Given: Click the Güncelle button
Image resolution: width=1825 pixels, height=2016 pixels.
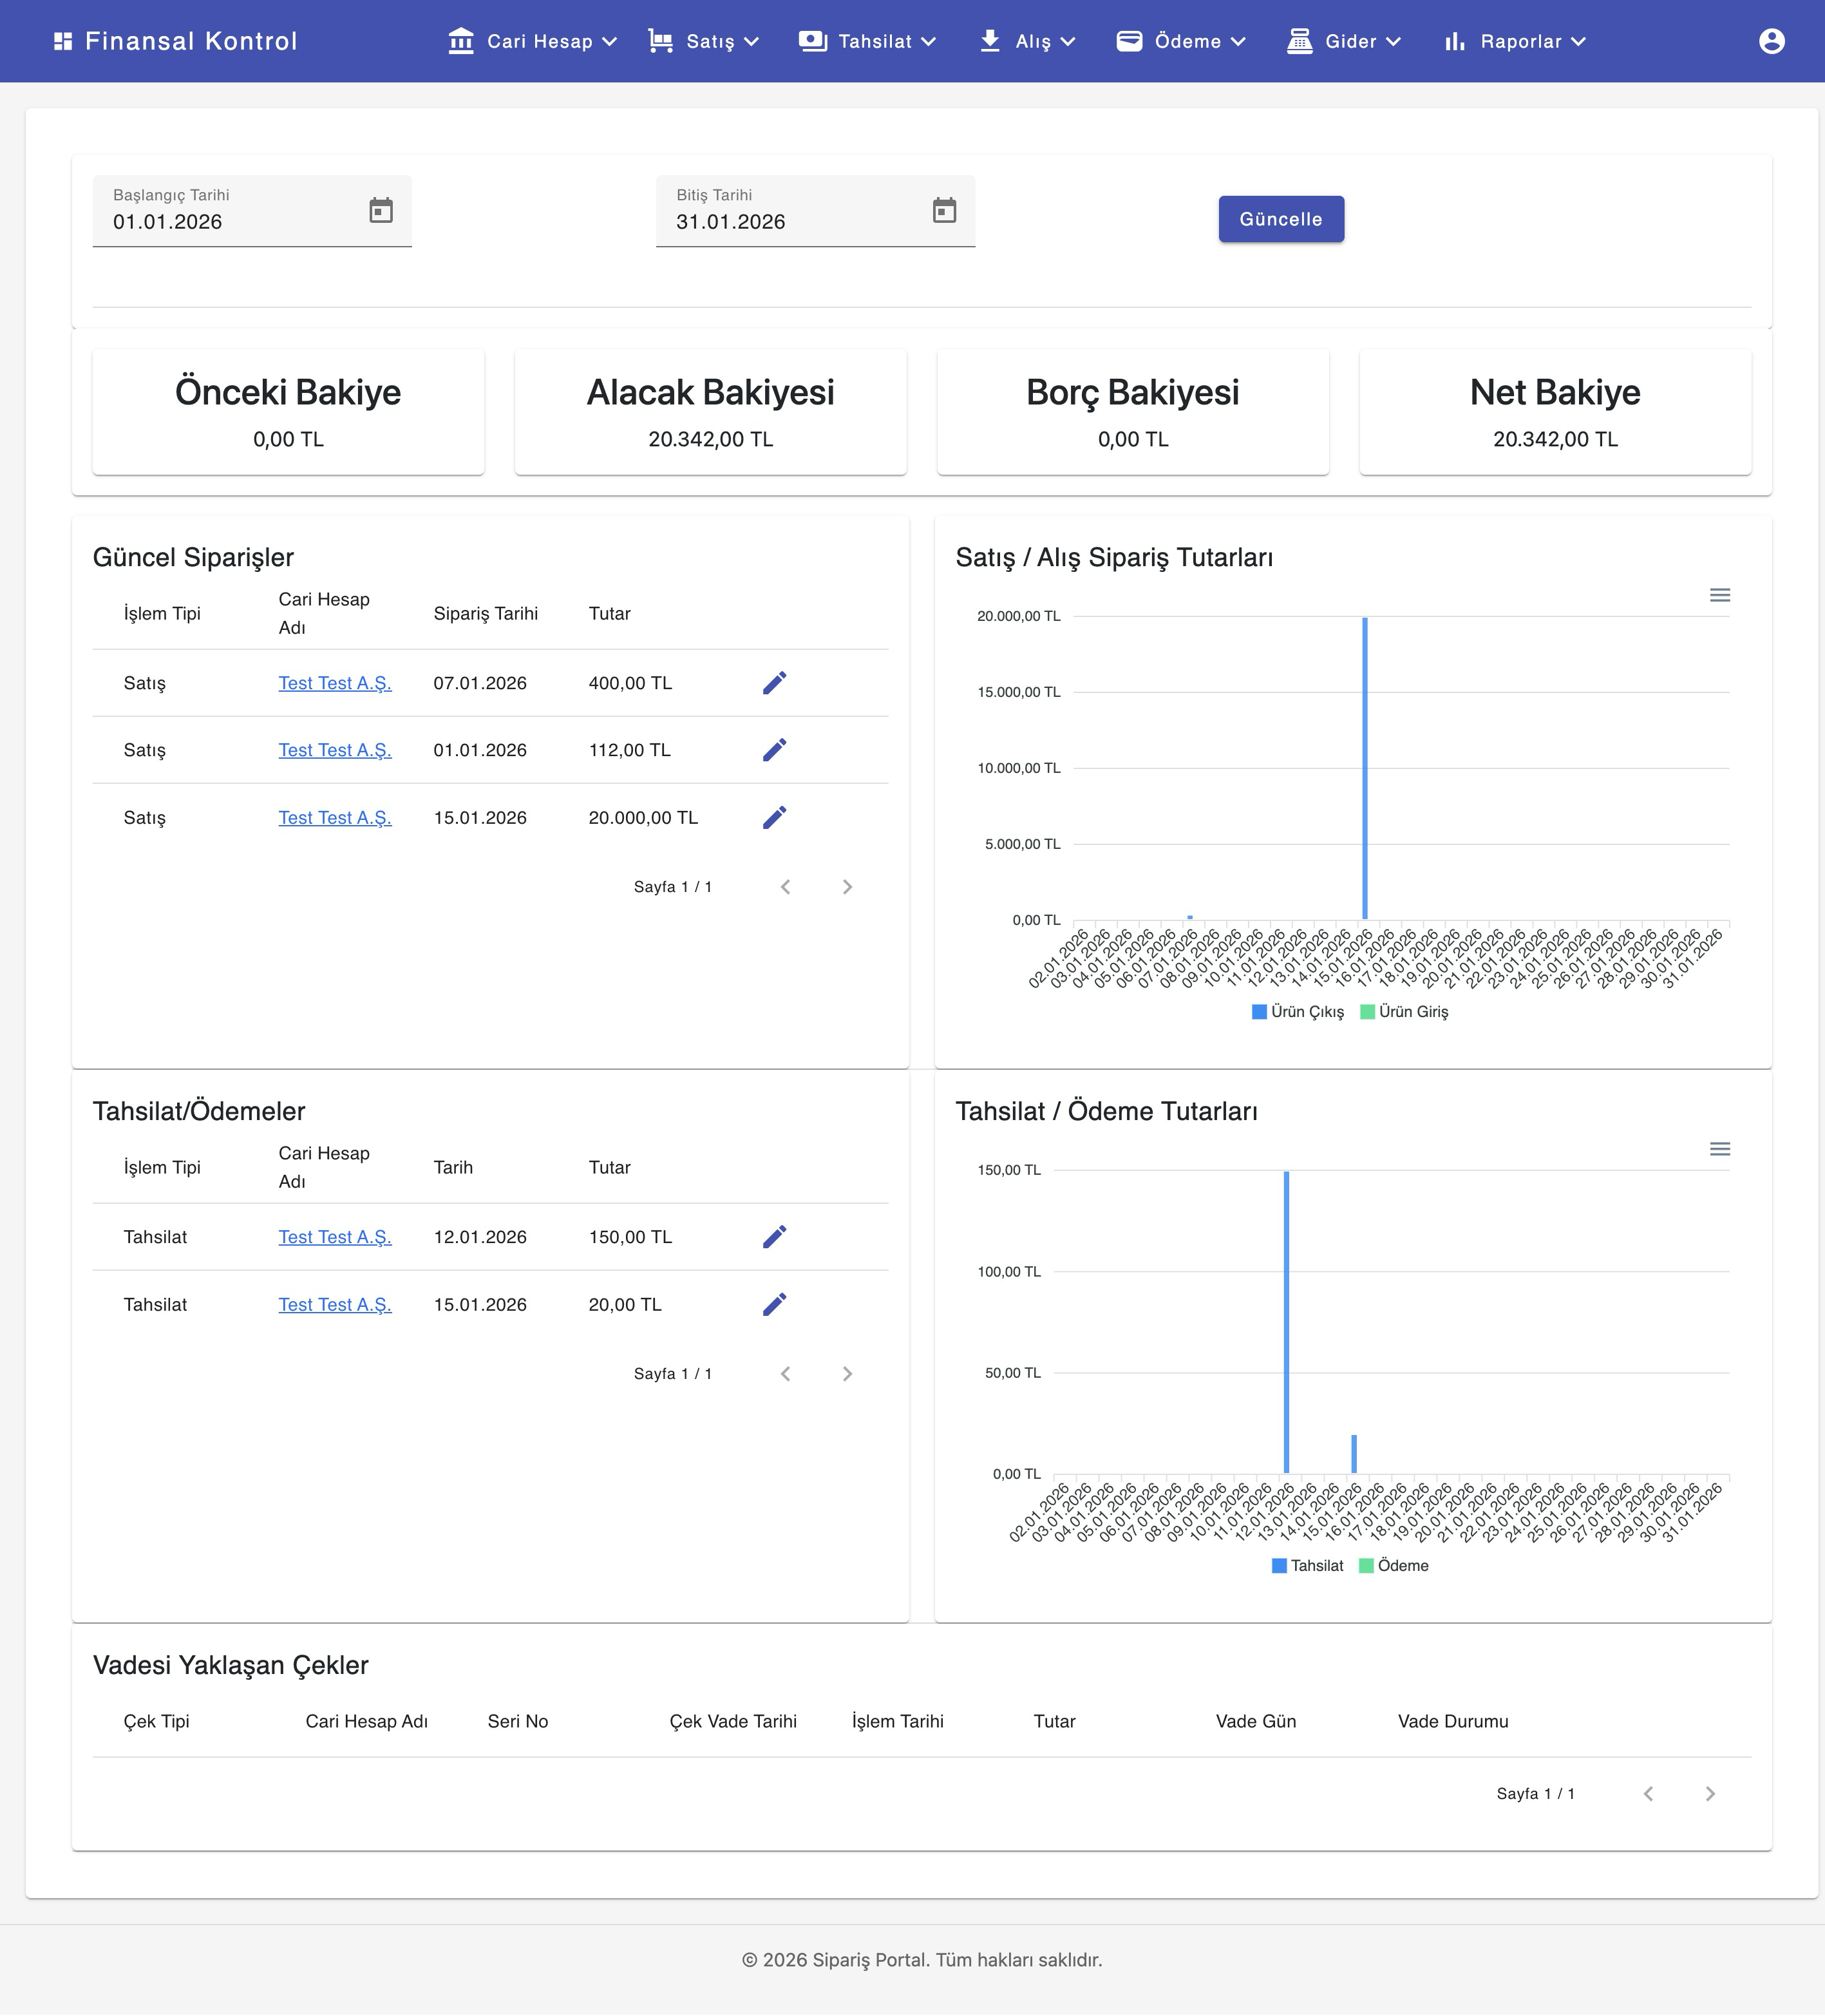Looking at the screenshot, I should click(1281, 218).
